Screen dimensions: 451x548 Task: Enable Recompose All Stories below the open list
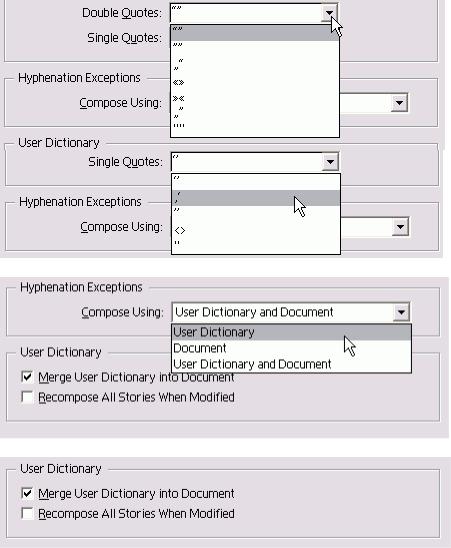[27, 397]
